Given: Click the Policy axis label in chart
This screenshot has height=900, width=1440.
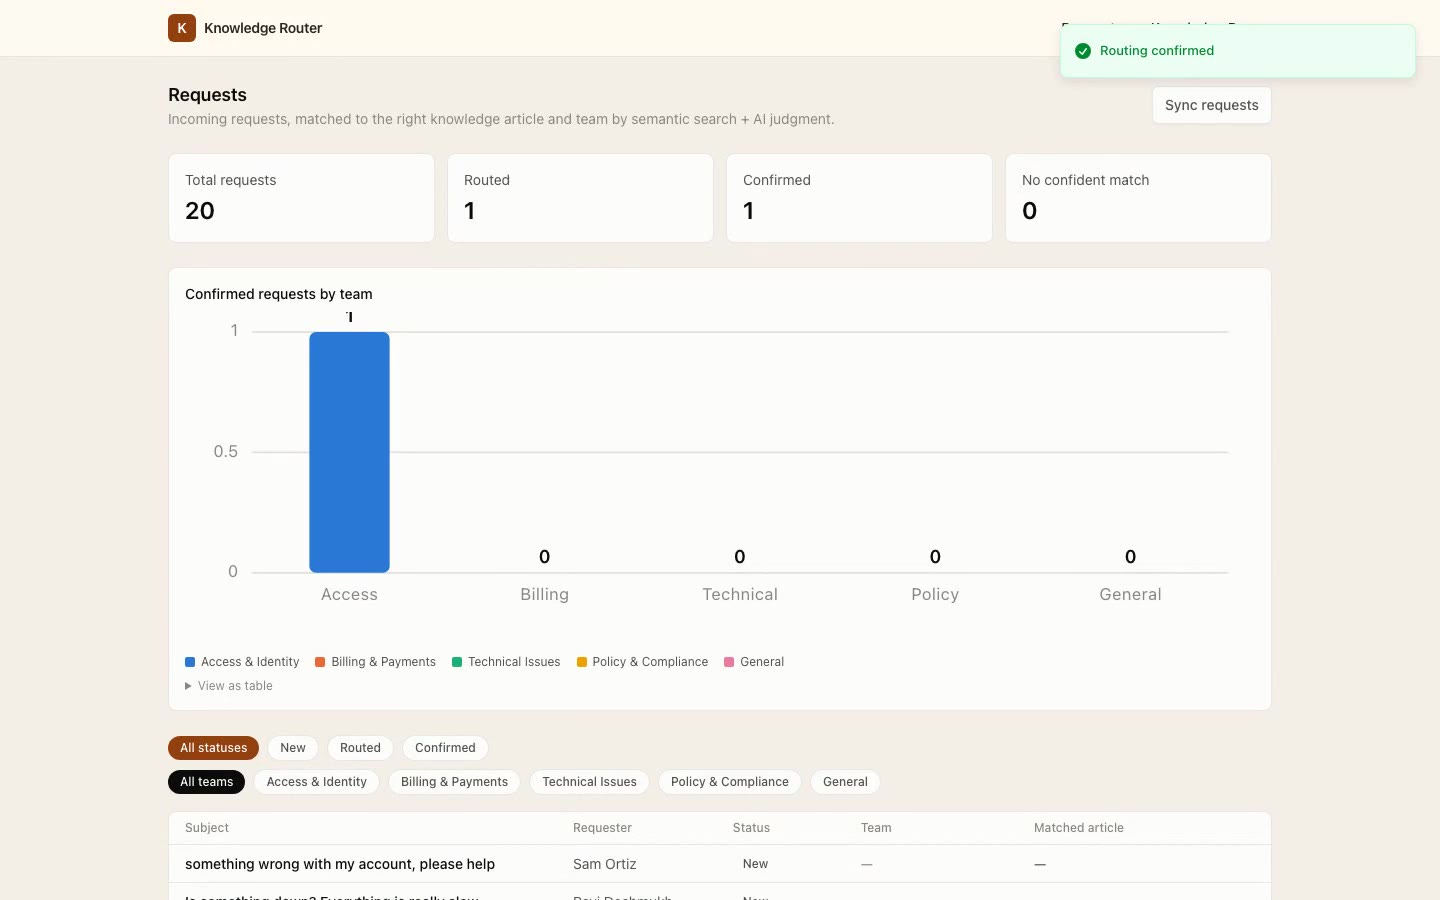Looking at the screenshot, I should (x=935, y=594).
